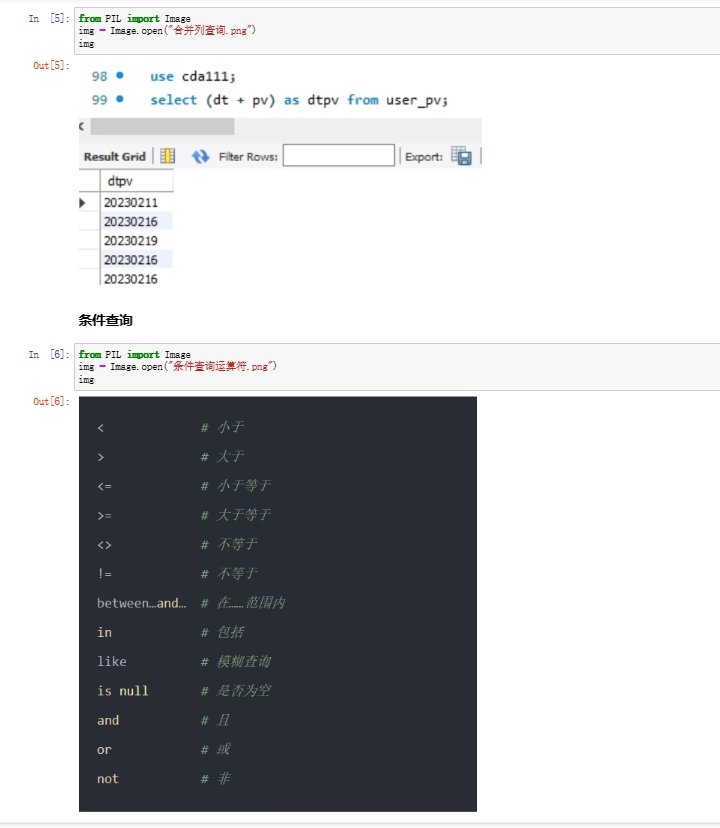This screenshot has width=720, height=828.
Task: Click the Filter Rows: label
Action: 248,157
